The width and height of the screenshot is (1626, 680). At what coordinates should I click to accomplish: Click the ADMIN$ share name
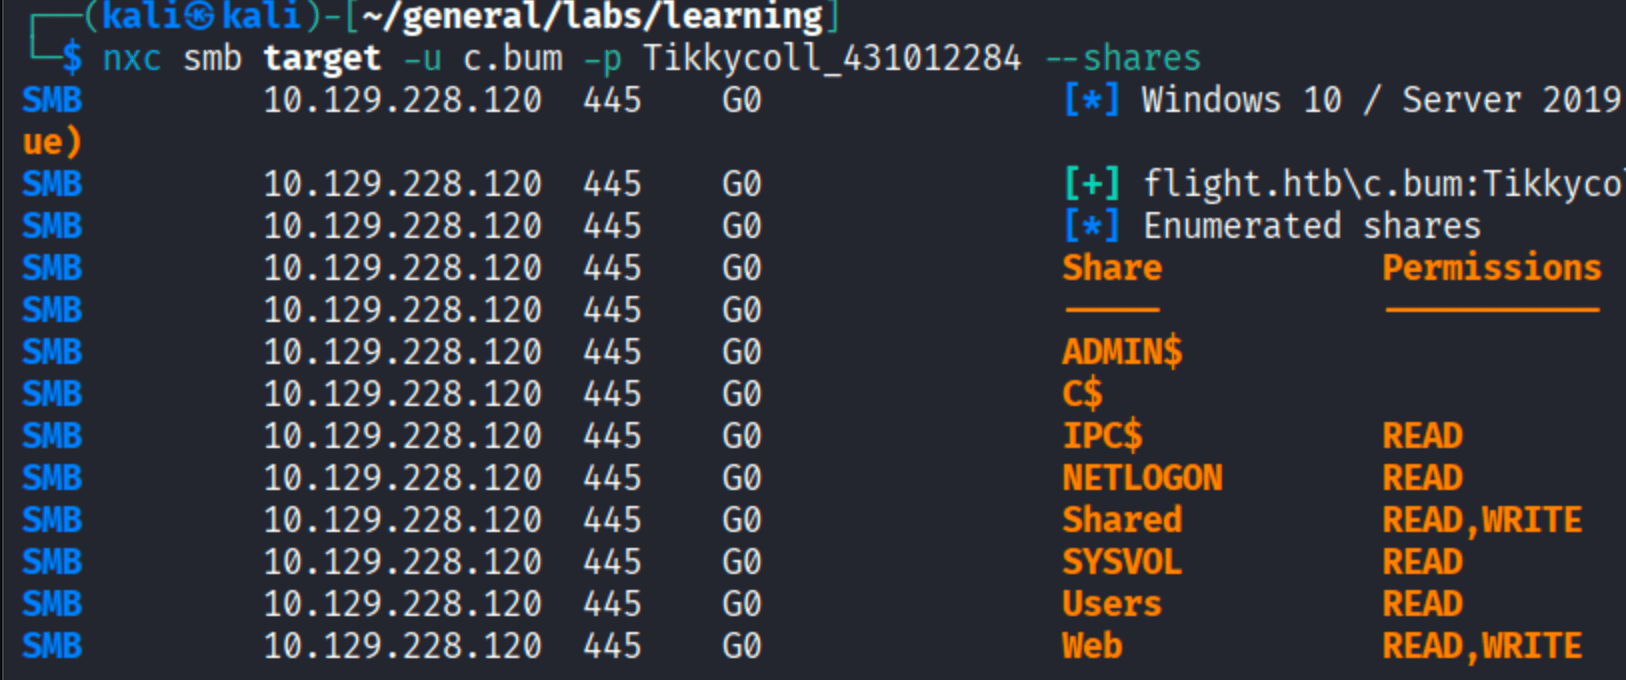[1122, 352]
